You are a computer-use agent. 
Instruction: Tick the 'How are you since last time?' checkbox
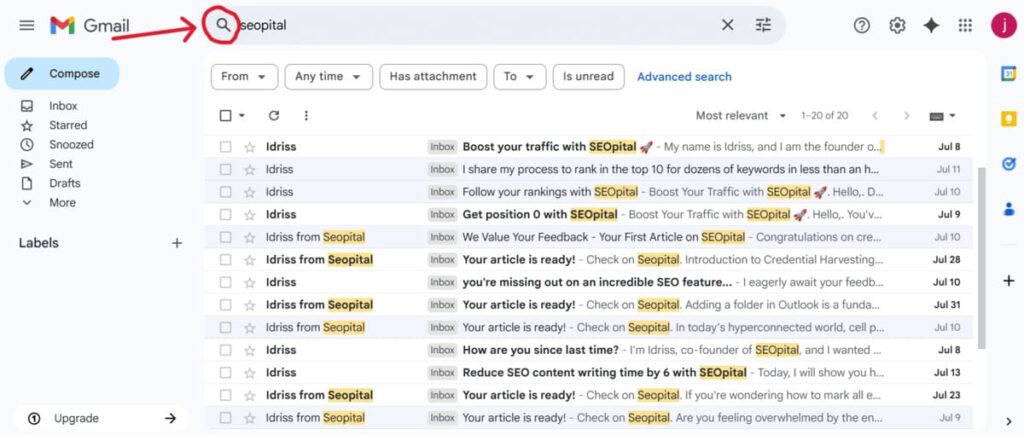click(225, 350)
